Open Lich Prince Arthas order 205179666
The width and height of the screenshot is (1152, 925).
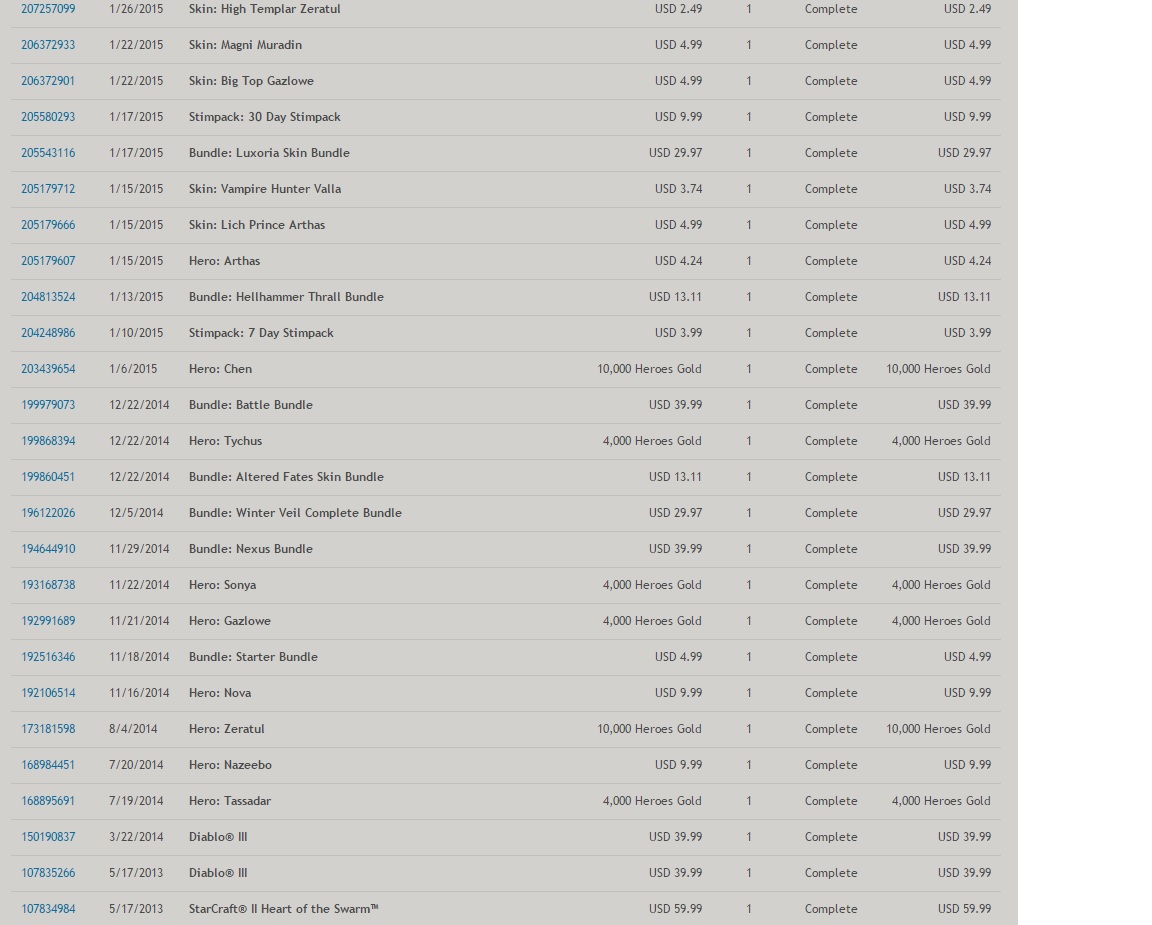[x=48, y=225]
